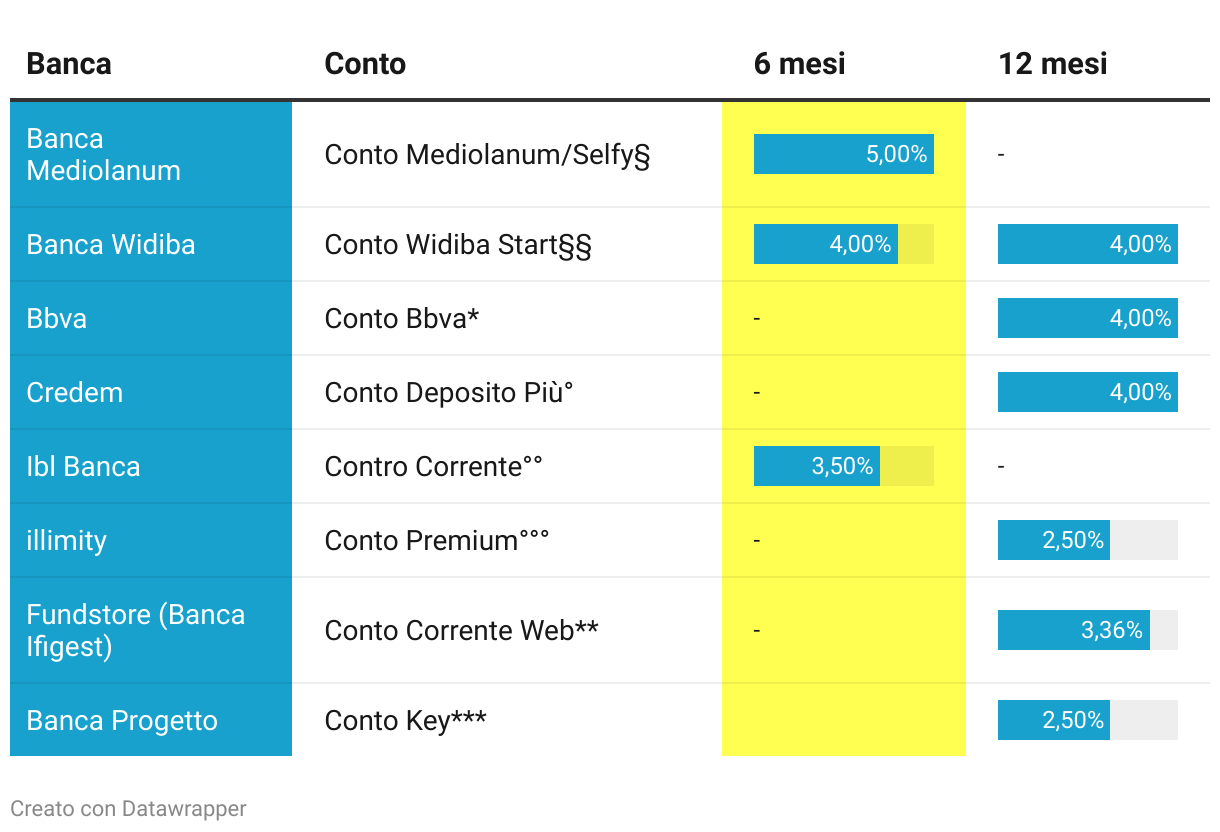Click the Bbva bank cell
Viewport: 1220px width, 832px height.
pyautogui.click(x=57, y=319)
